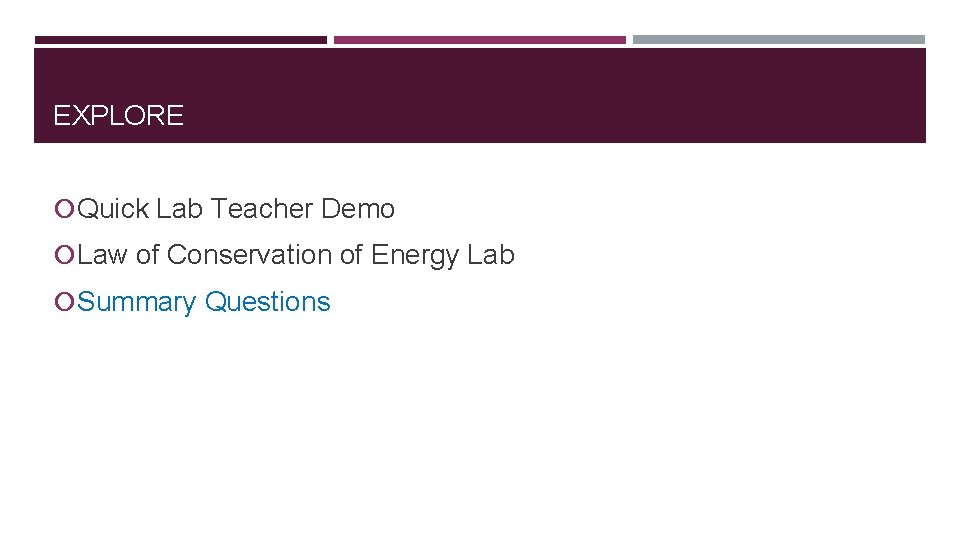Click the word Questions in the blue link
960x540 pixels.
(268, 302)
